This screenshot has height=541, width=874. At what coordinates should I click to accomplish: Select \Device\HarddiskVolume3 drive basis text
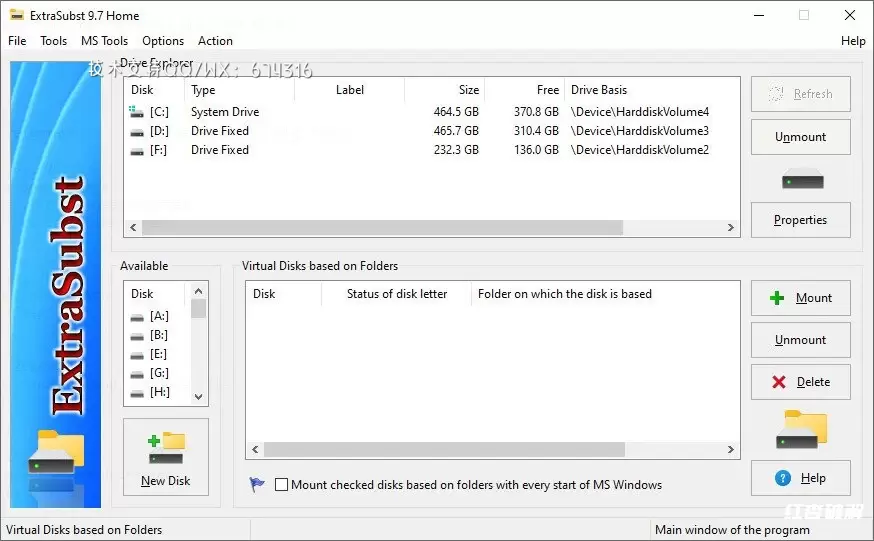(640, 131)
